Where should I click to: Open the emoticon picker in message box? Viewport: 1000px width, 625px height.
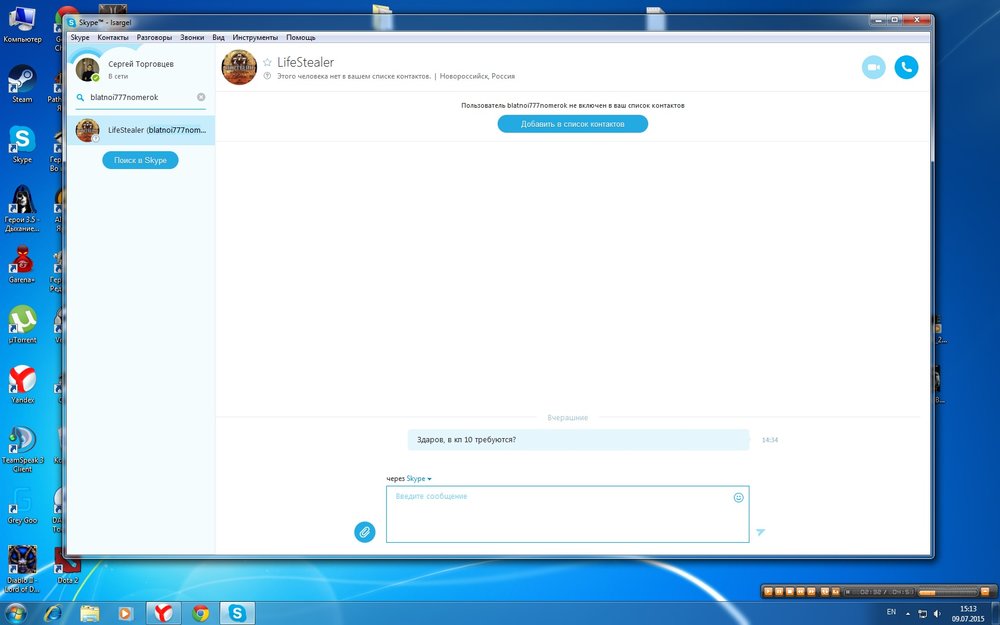[x=739, y=497]
